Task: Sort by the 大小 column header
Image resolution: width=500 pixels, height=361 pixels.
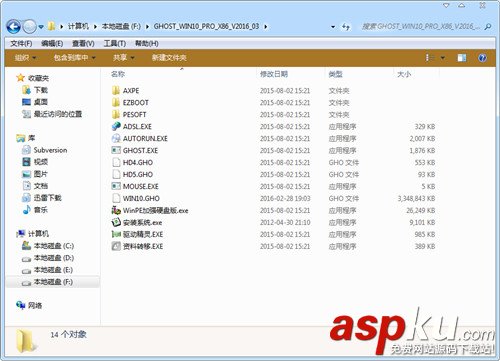Action: [x=404, y=74]
